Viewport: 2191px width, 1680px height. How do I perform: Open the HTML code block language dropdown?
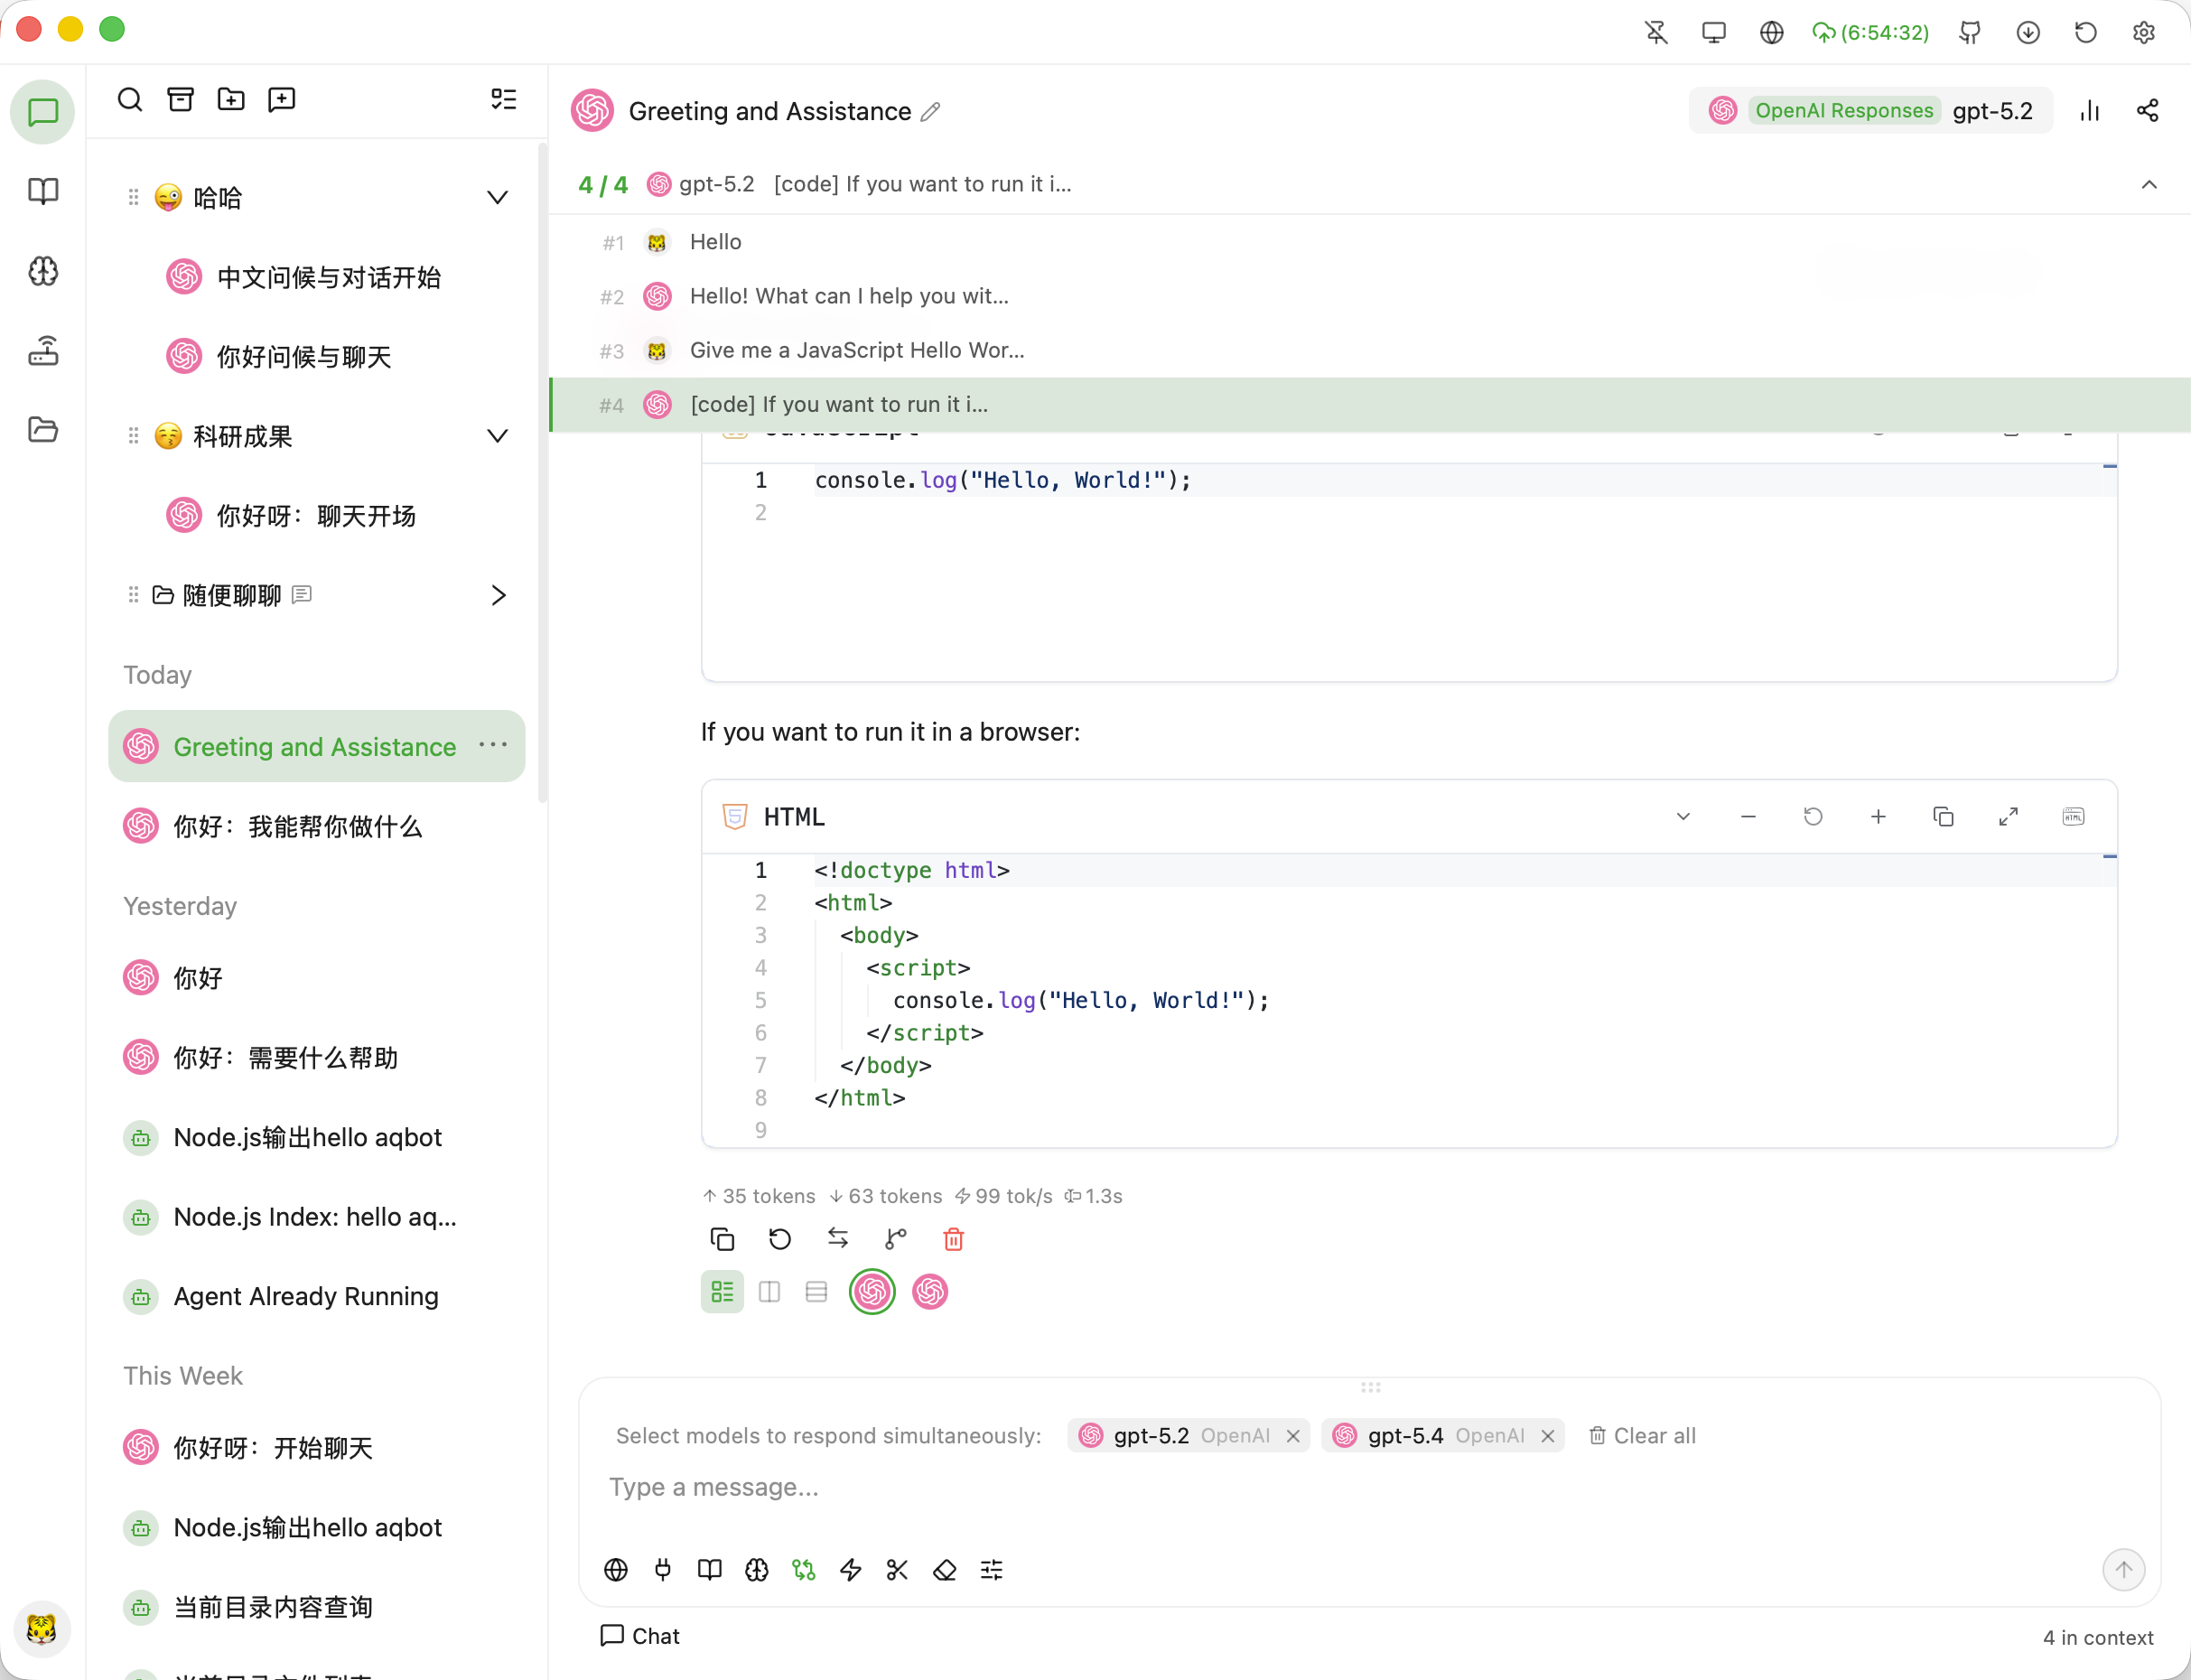click(1683, 817)
